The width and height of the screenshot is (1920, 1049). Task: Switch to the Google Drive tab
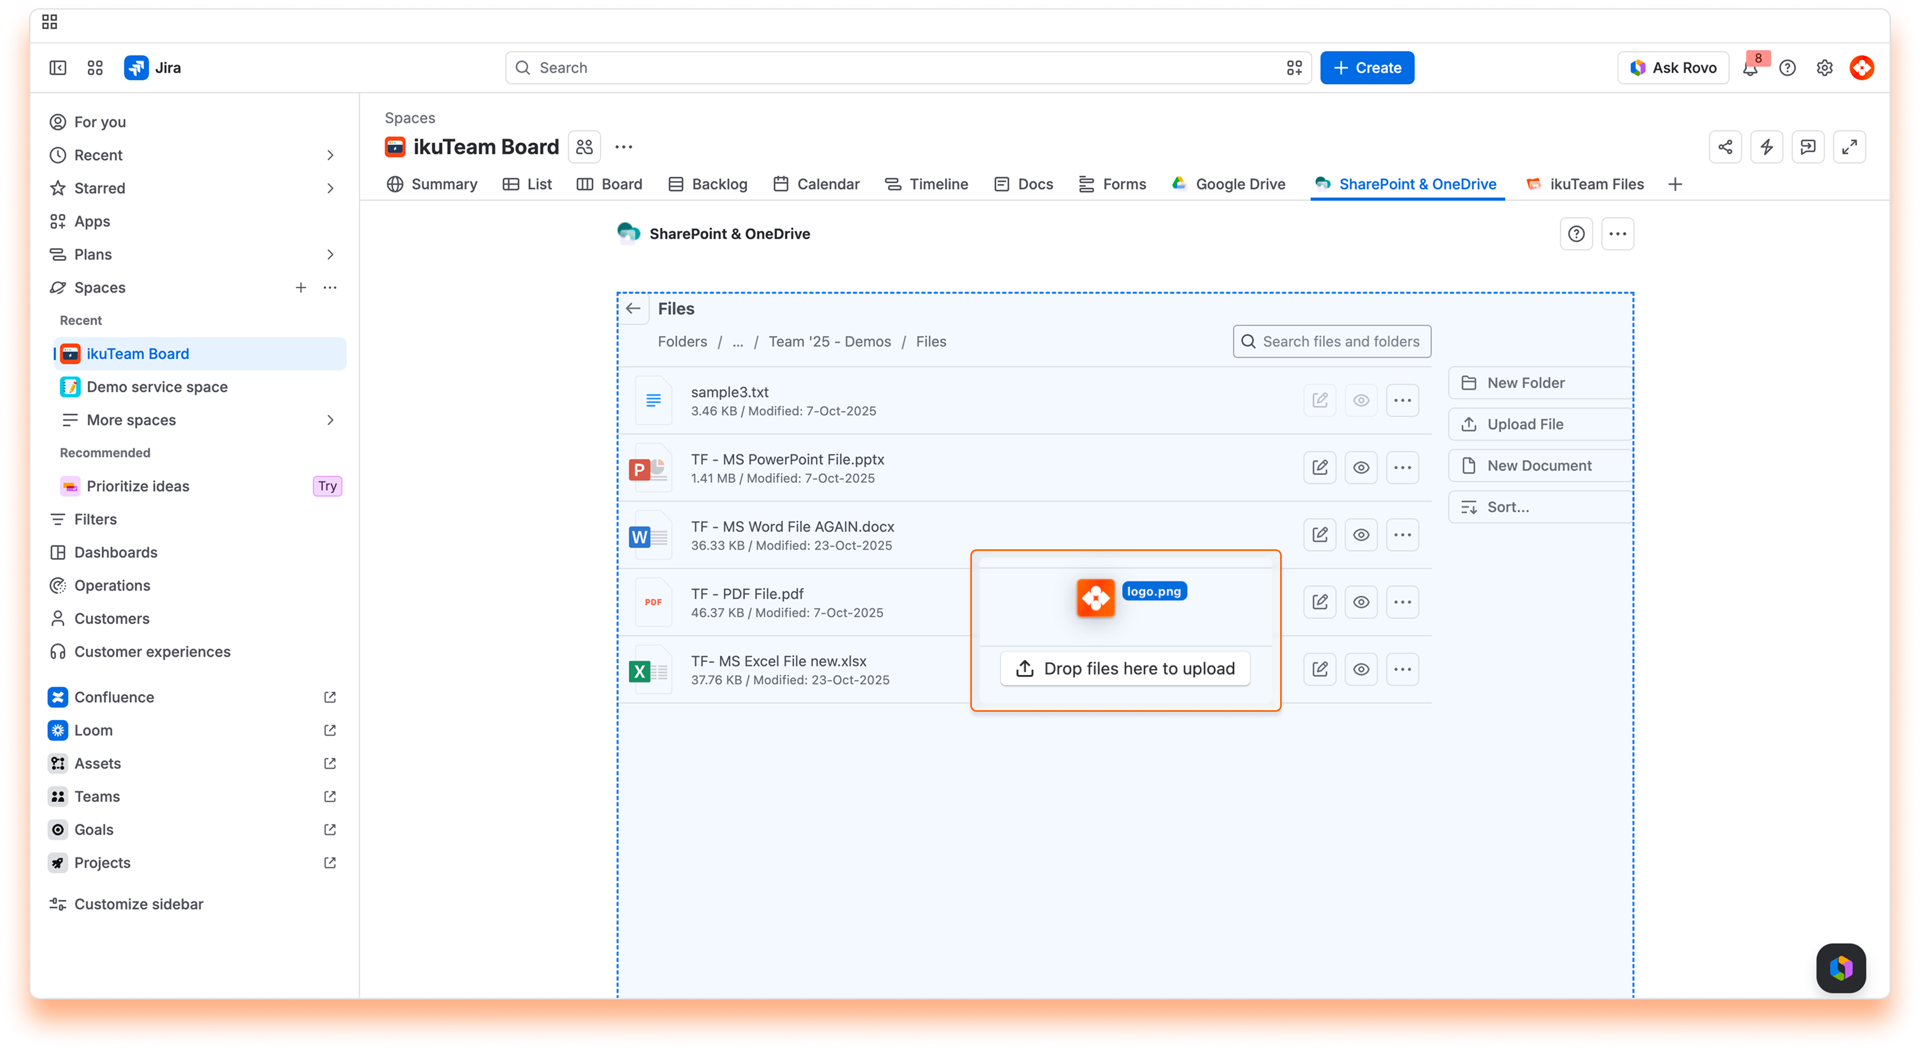tap(1228, 184)
